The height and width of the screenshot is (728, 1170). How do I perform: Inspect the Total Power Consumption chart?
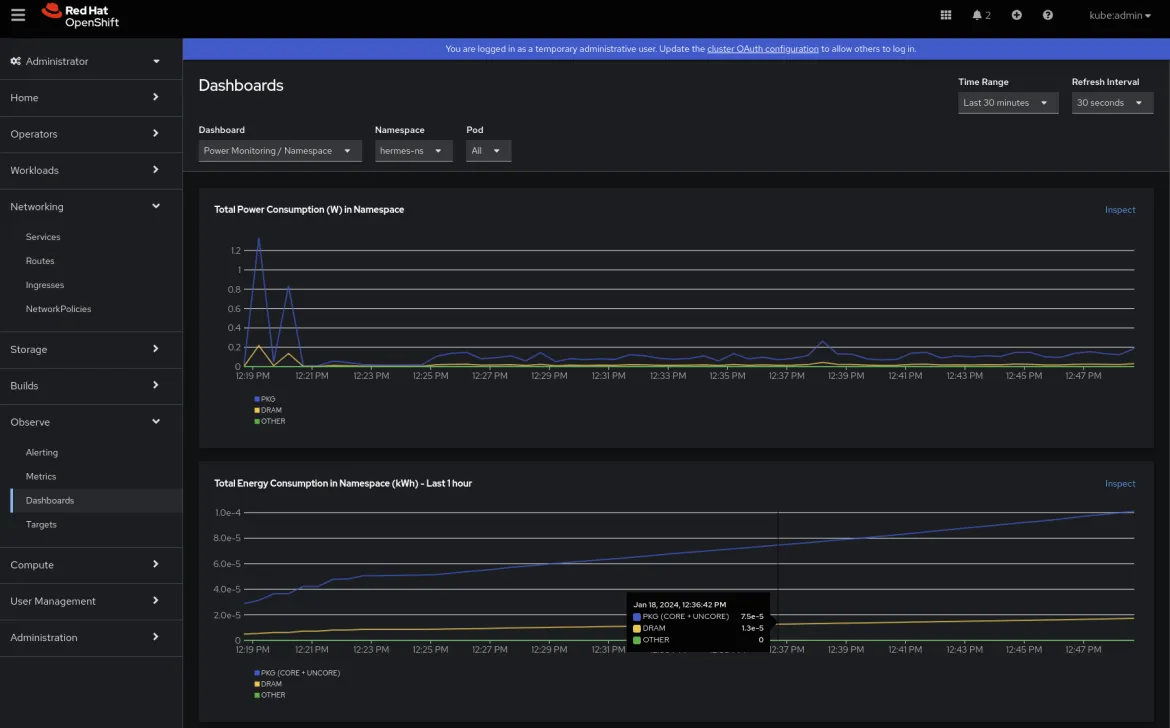coord(1119,210)
